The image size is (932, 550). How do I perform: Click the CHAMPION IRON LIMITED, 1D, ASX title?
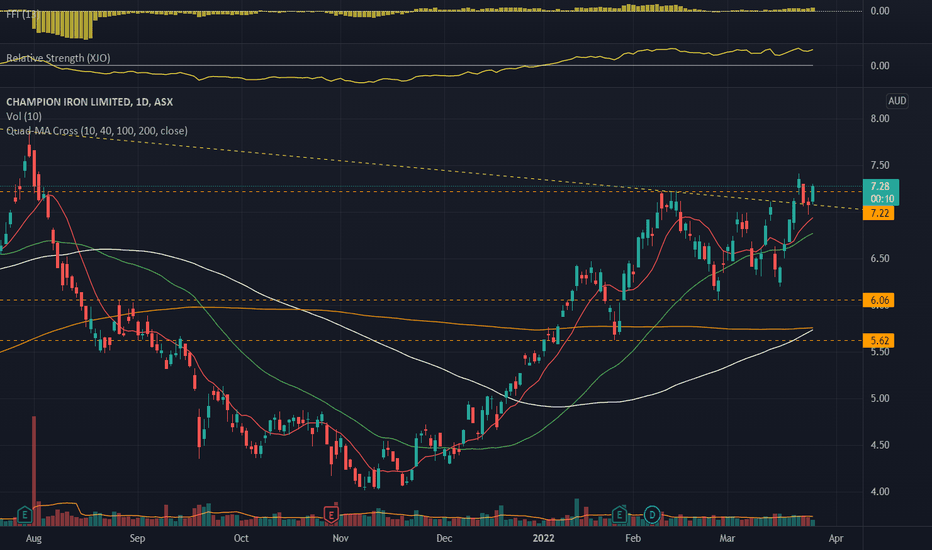coord(89,102)
